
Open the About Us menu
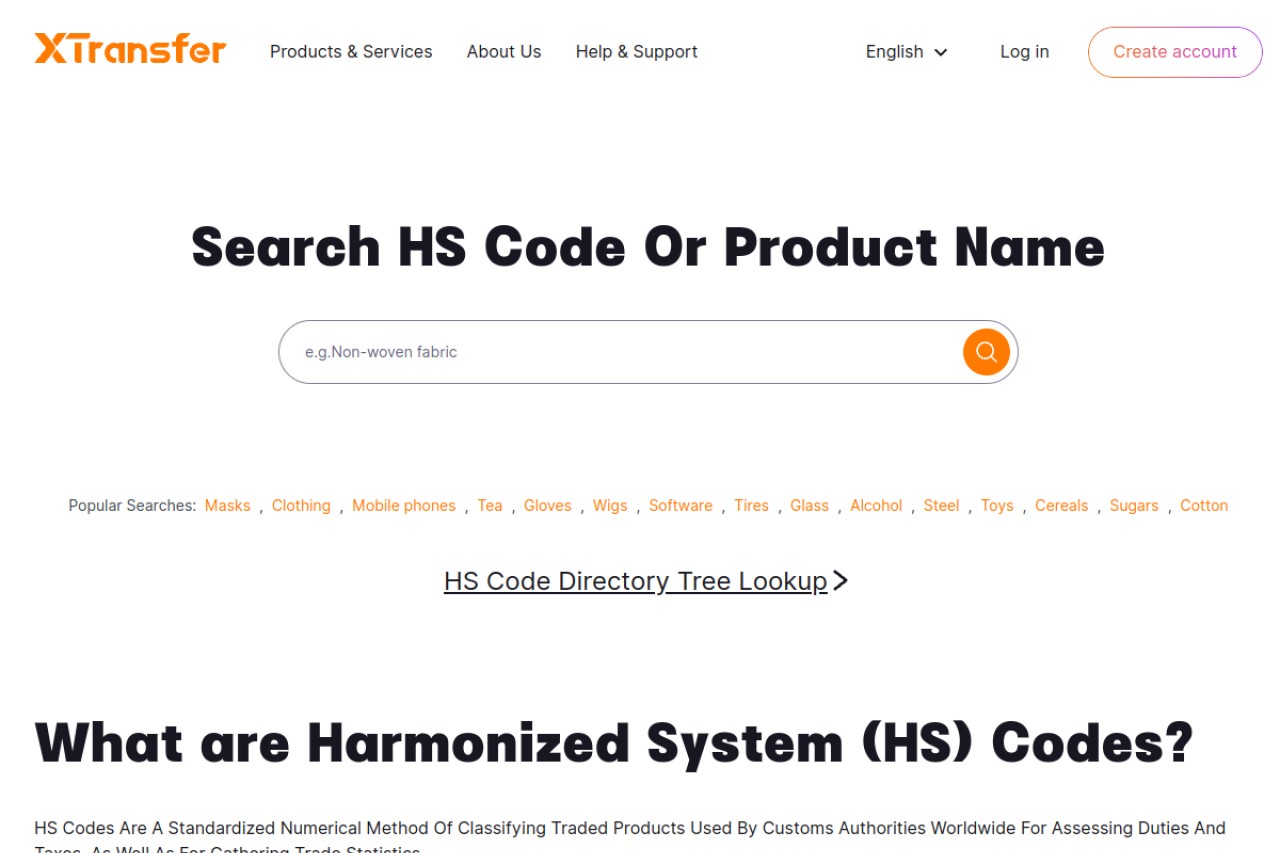(504, 52)
